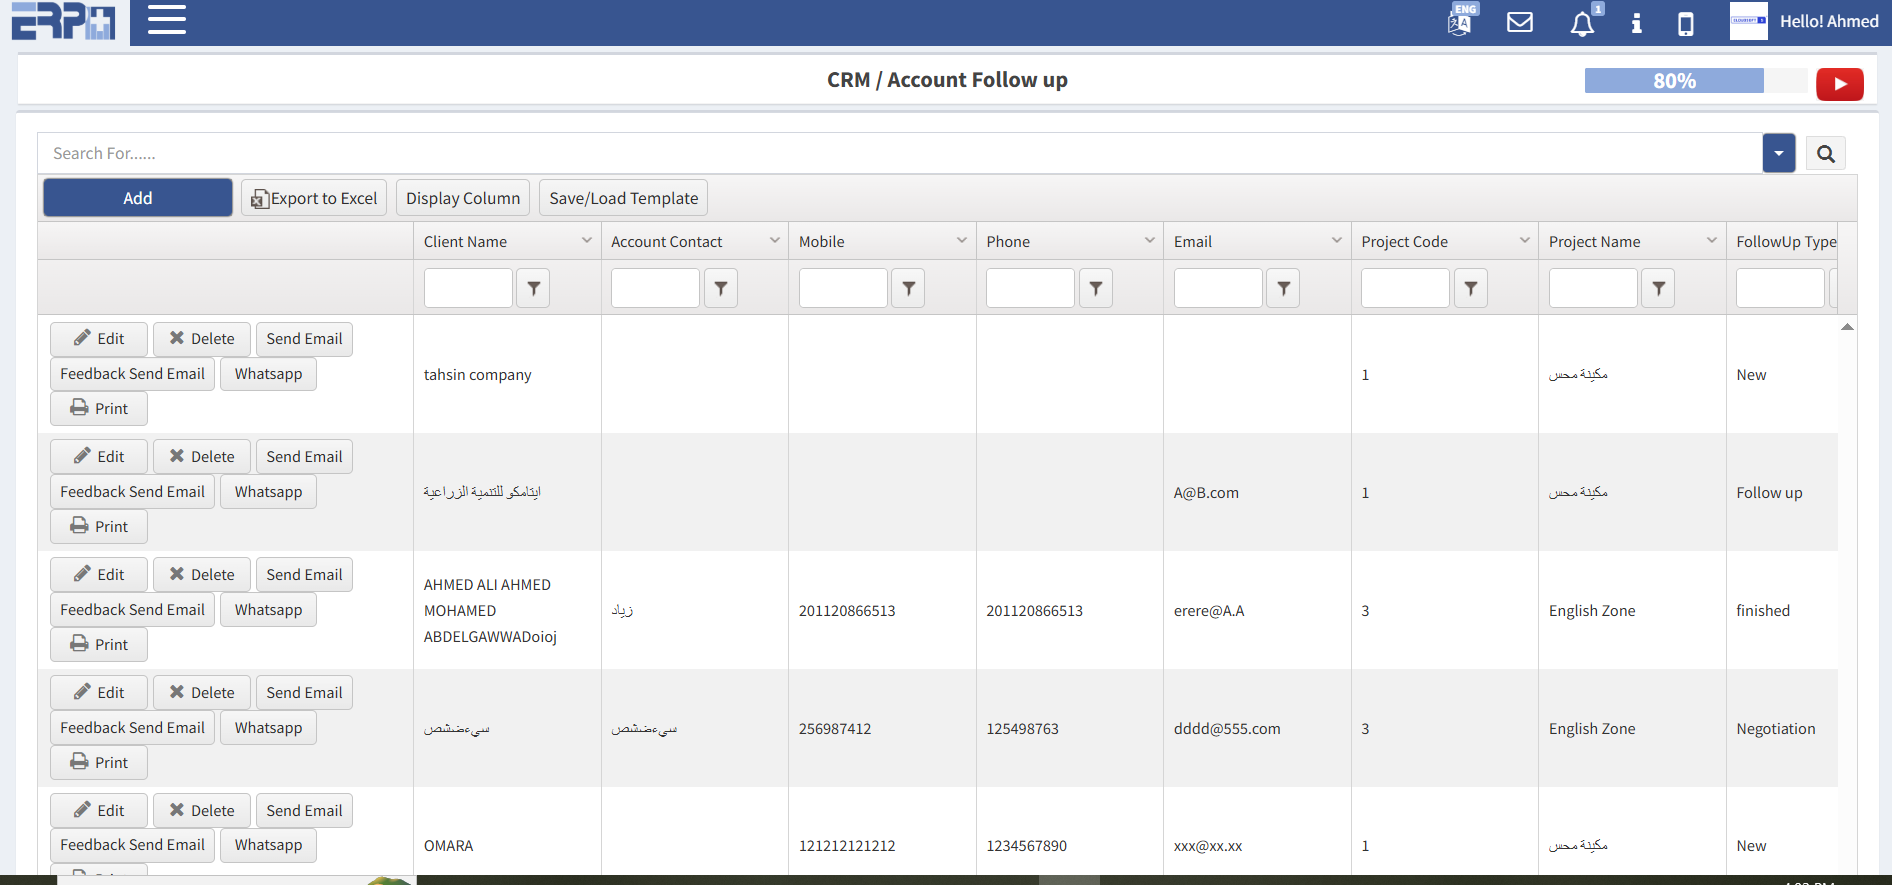This screenshot has width=1892, height=885.
Task: Switch language using the ENG translate icon
Action: pyautogui.click(x=1461, y=20)
